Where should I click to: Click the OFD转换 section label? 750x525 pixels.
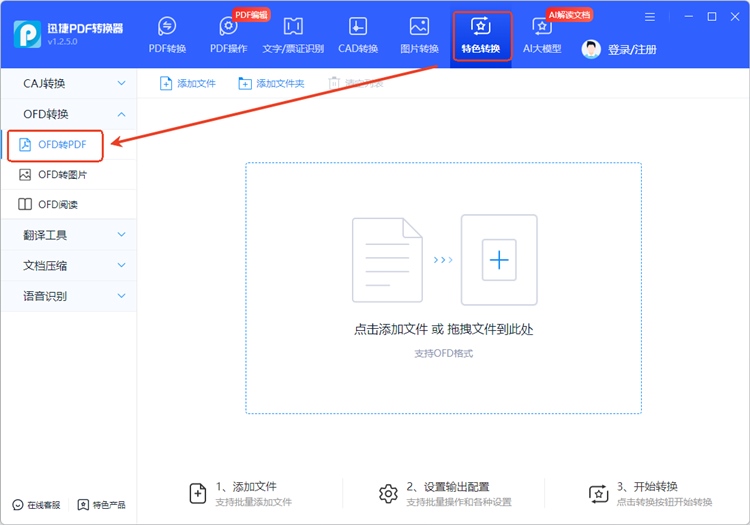coord(46,114)
